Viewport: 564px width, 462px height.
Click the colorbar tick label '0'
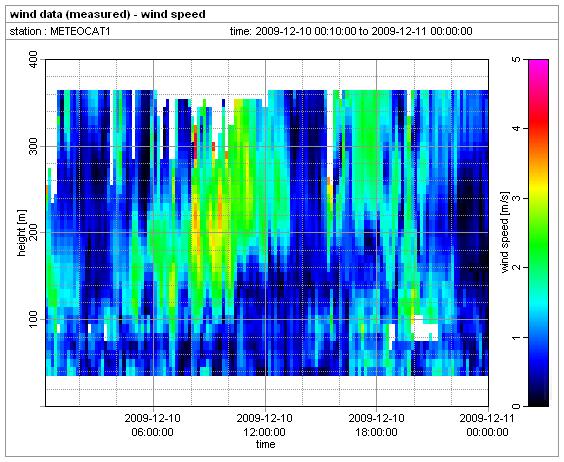click(517, 406)
